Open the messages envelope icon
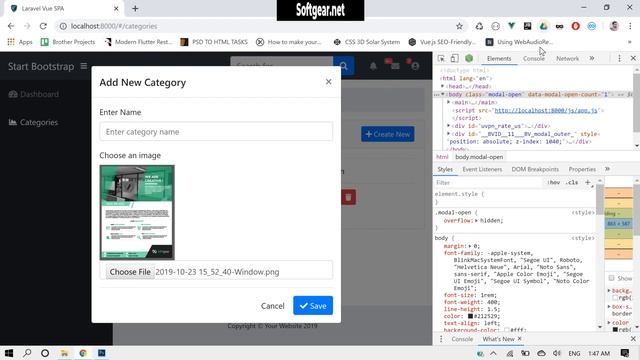Screen dimensions: 640x360 click(x=395, y=66)
